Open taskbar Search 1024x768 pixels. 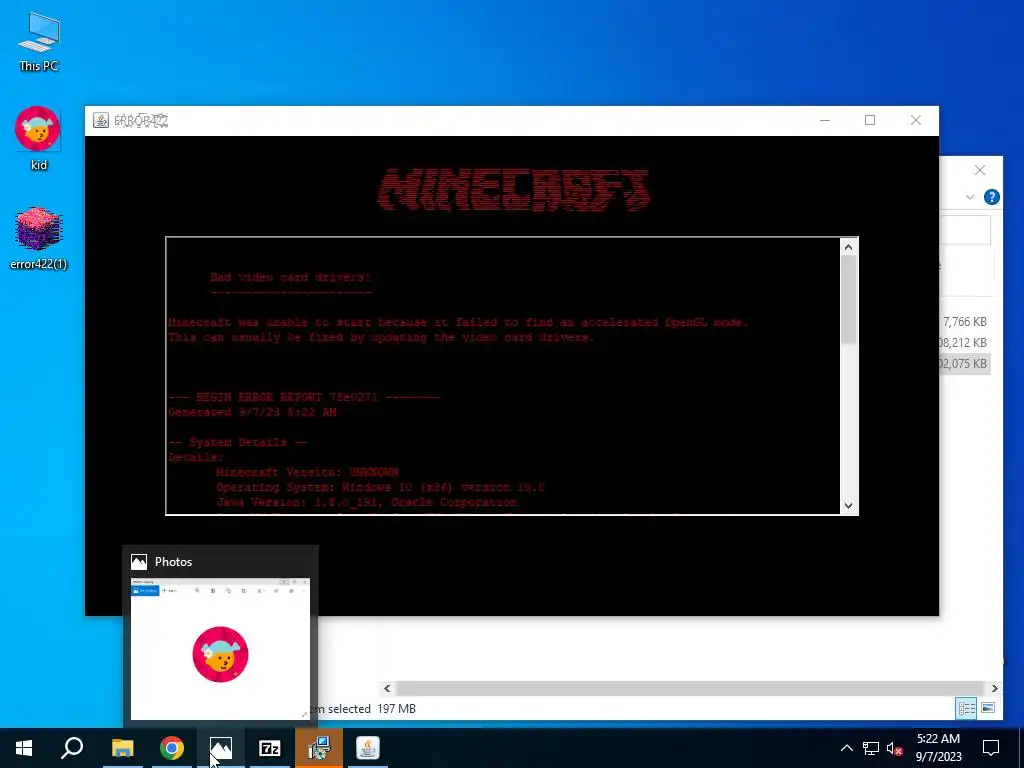(x=72, y=748)
